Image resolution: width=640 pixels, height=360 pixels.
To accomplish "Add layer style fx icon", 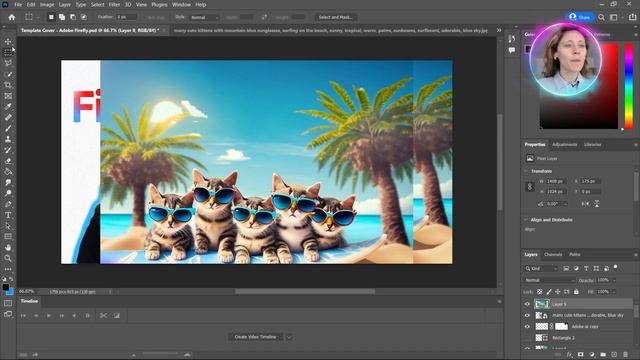I will pyautogui.click(x=569, y=355).
